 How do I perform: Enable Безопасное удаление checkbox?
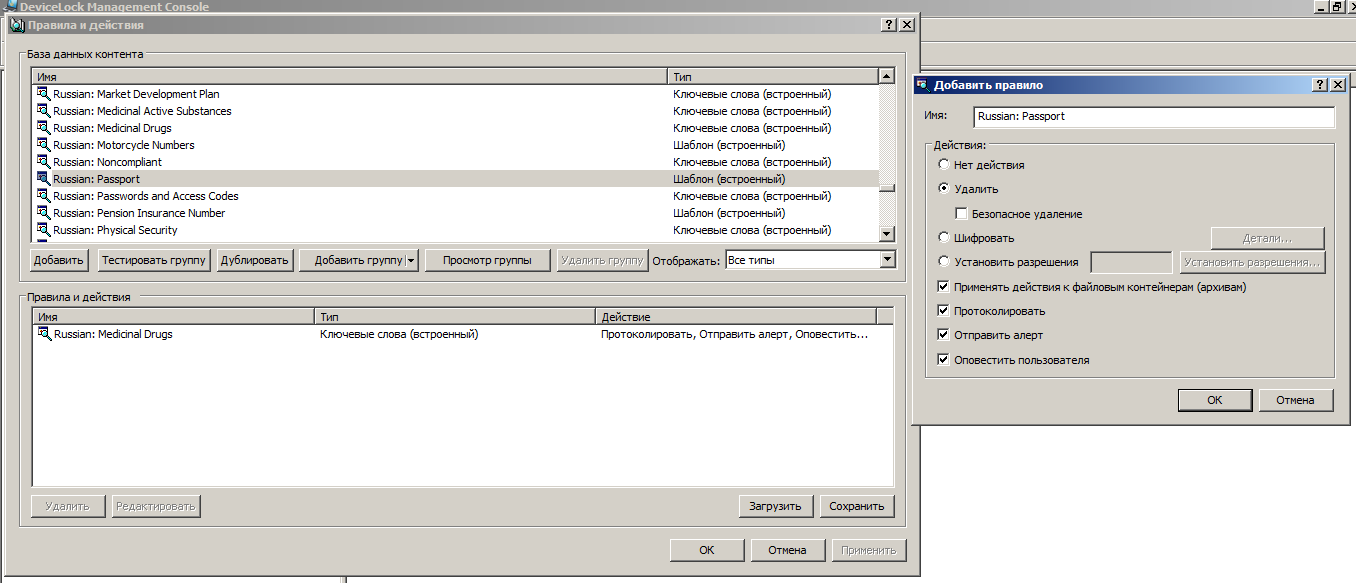[961, 214]
